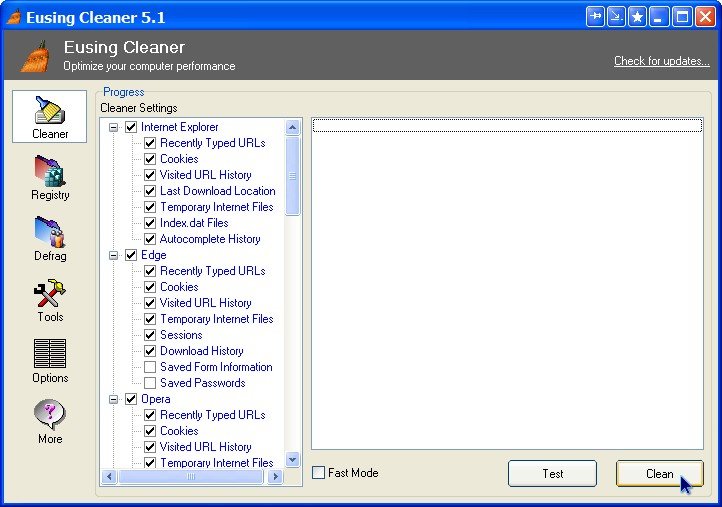Screen dimensions: 722x507
Task: Click the tree's scroll left arrow
Action: pyautogui.click(x=109, y=477)
